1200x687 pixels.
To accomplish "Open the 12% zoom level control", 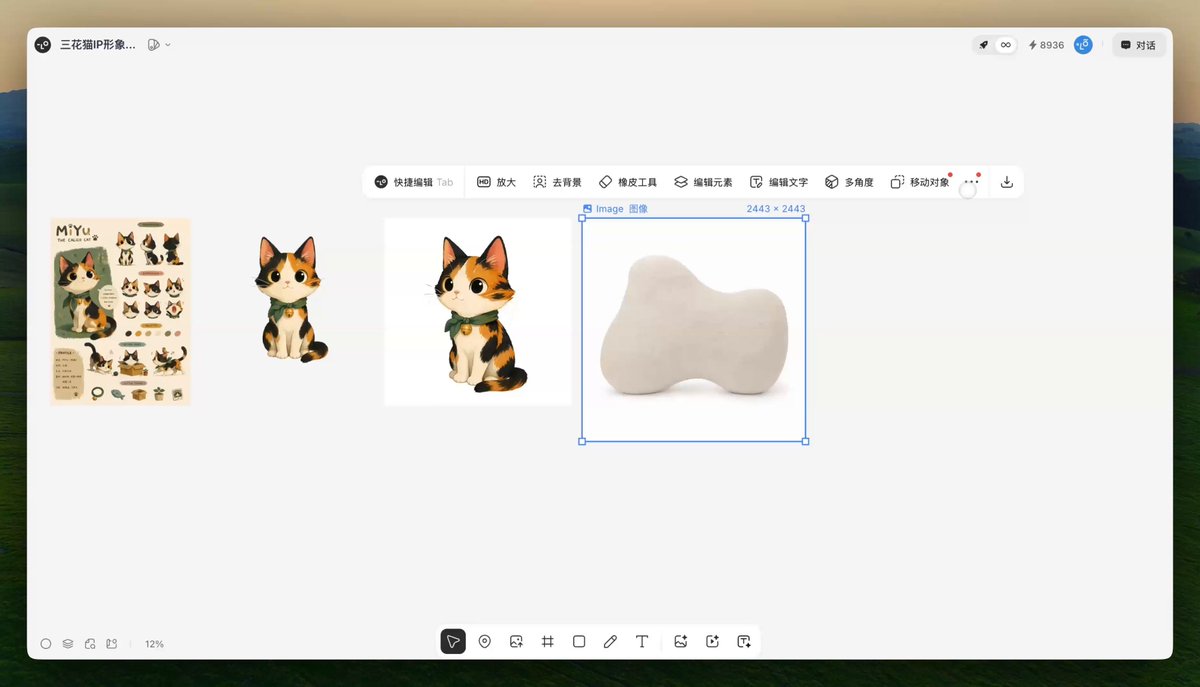I will 154,644.
